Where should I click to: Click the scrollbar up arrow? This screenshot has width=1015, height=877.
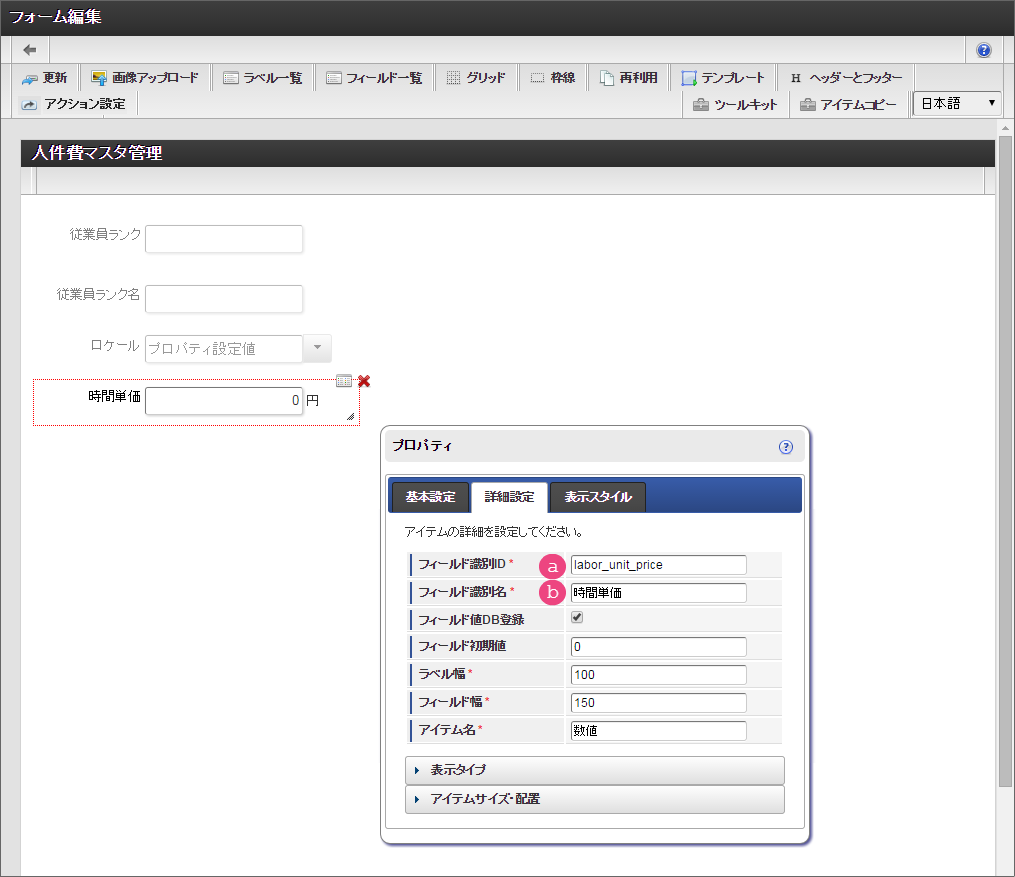pyautogui.click(x=1005, y=128)
